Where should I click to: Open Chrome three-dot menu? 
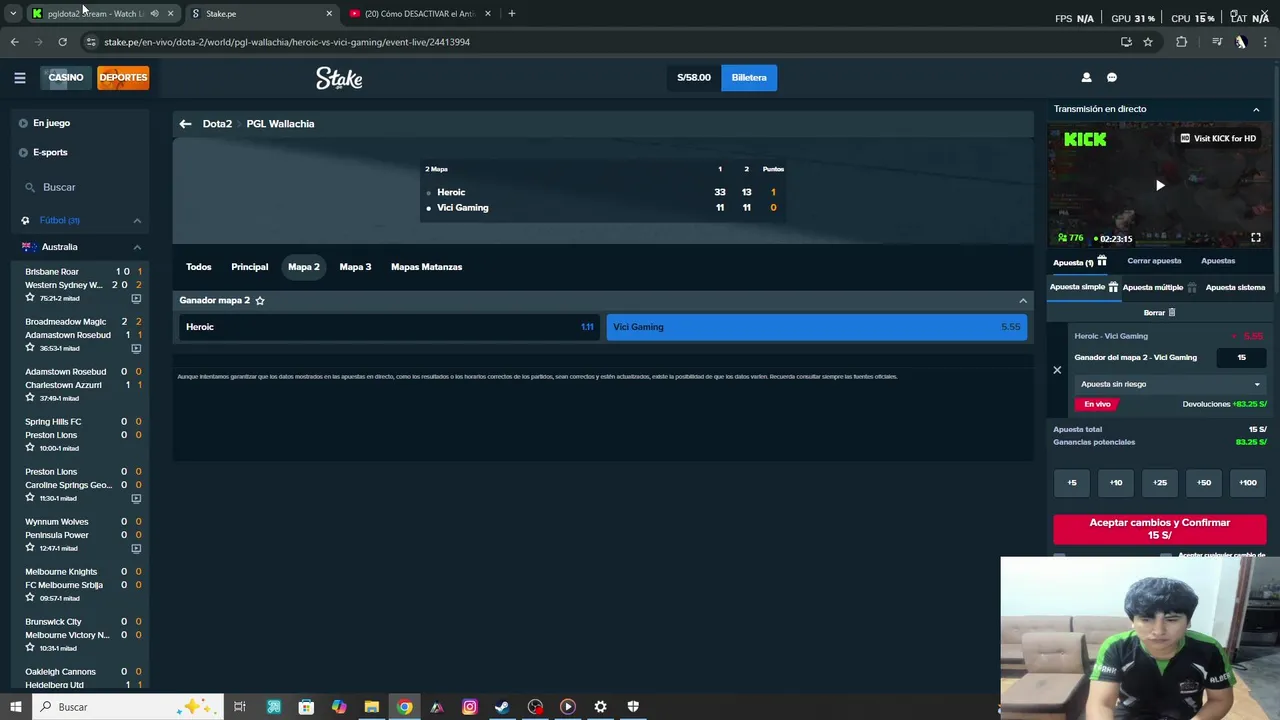[1265, 42]
